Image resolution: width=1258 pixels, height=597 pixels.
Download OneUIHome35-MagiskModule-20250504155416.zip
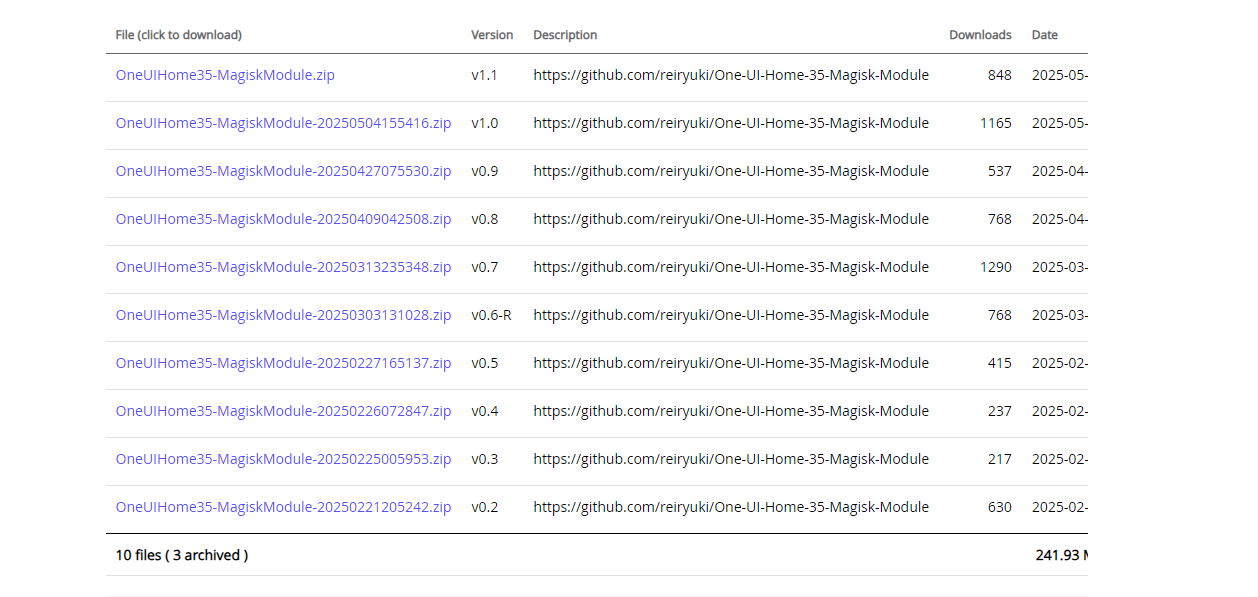point(283,123)
